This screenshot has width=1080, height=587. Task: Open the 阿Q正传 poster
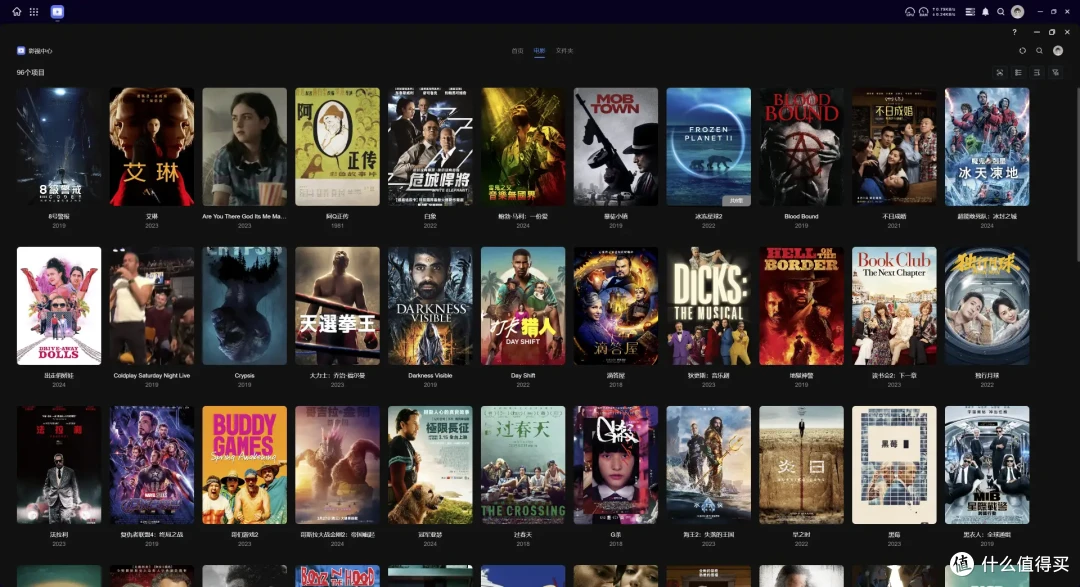[338, 147]
